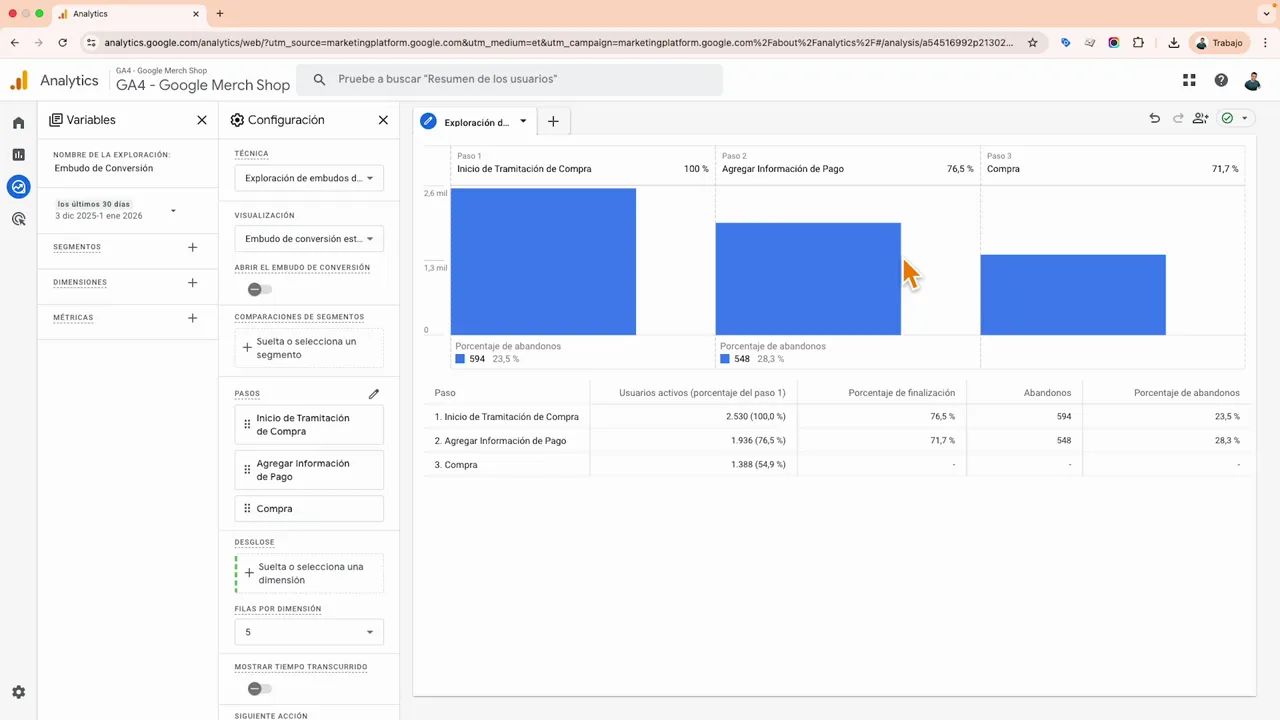
Task: Click the Paso 3 Compra funnel bar
Action: click(1073, 295)
